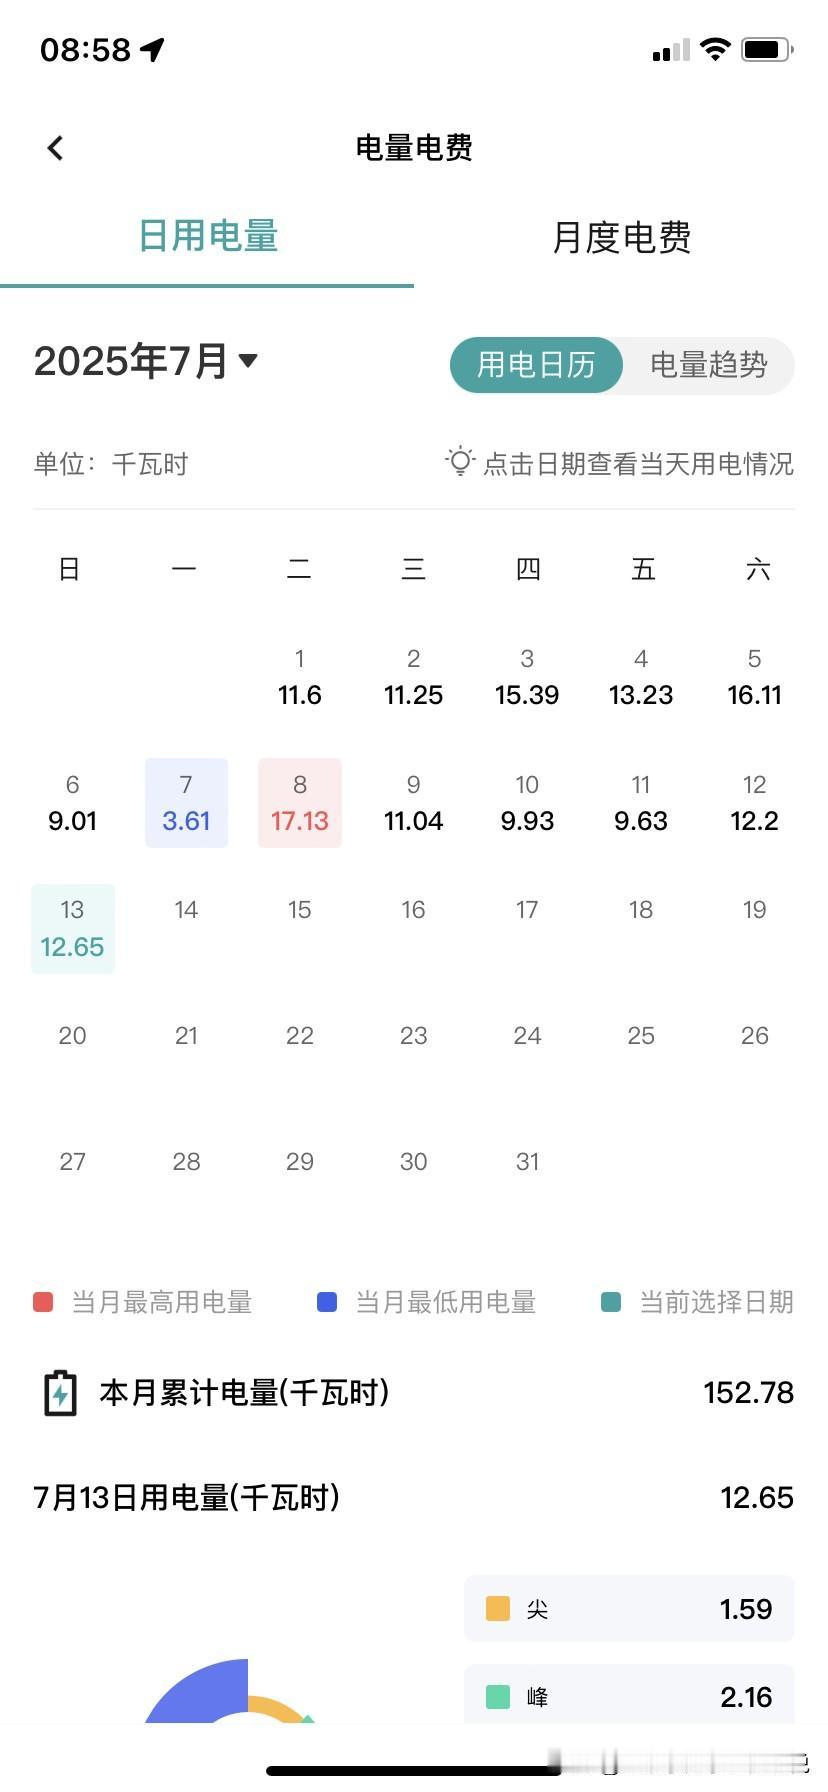Tap the 峰 2.16 usage row

629,1694
